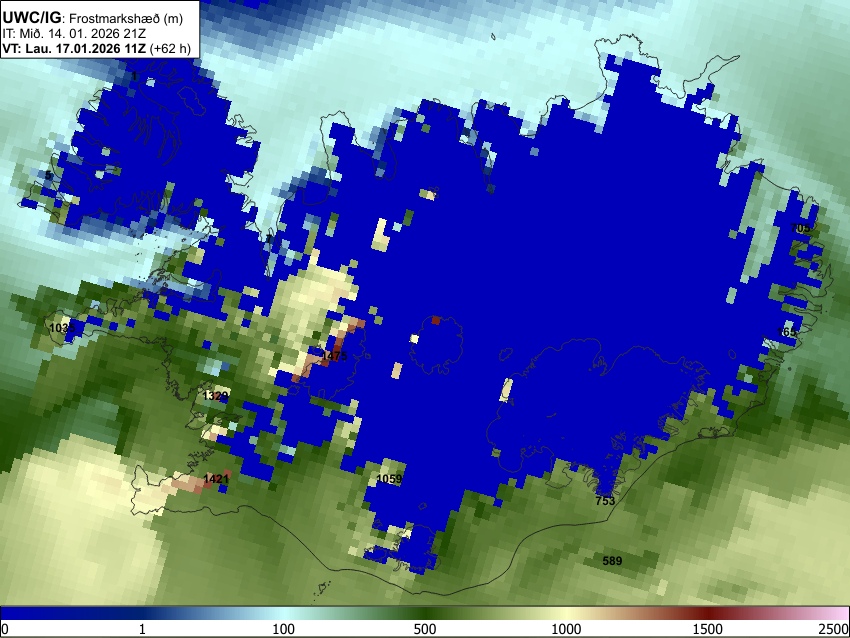Click the 589 map value label
Image resolution: width=850 pixels, height=638 pixels.
coord(613,560)
